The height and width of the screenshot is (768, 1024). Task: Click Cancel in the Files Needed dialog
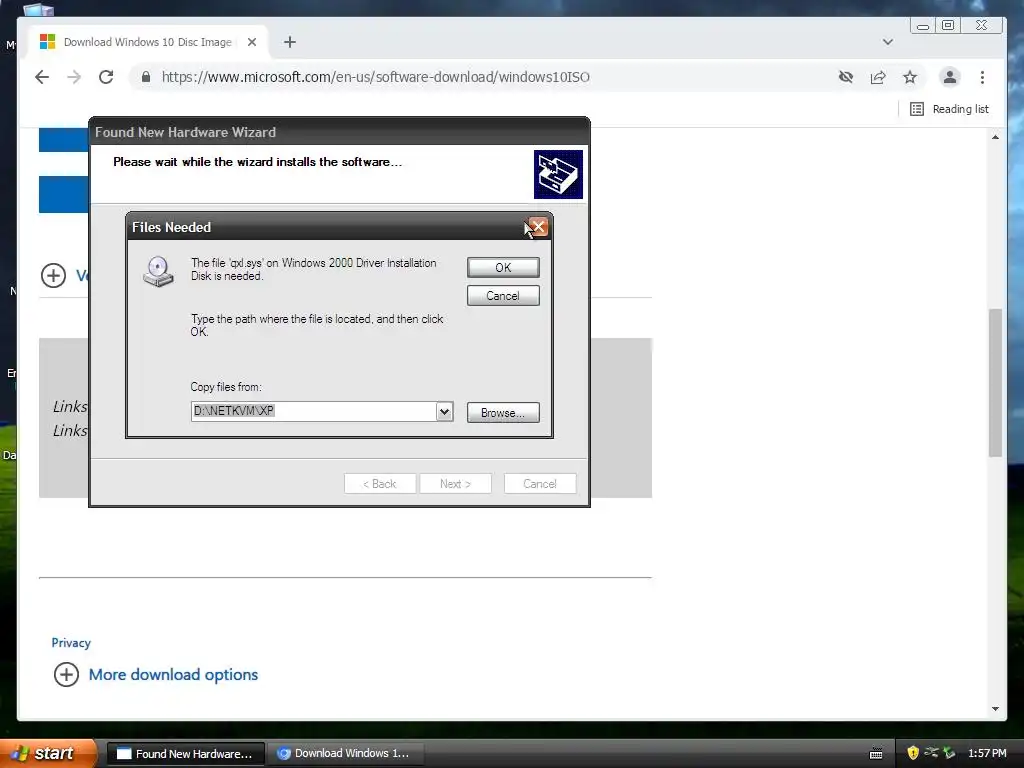(503, 295)
